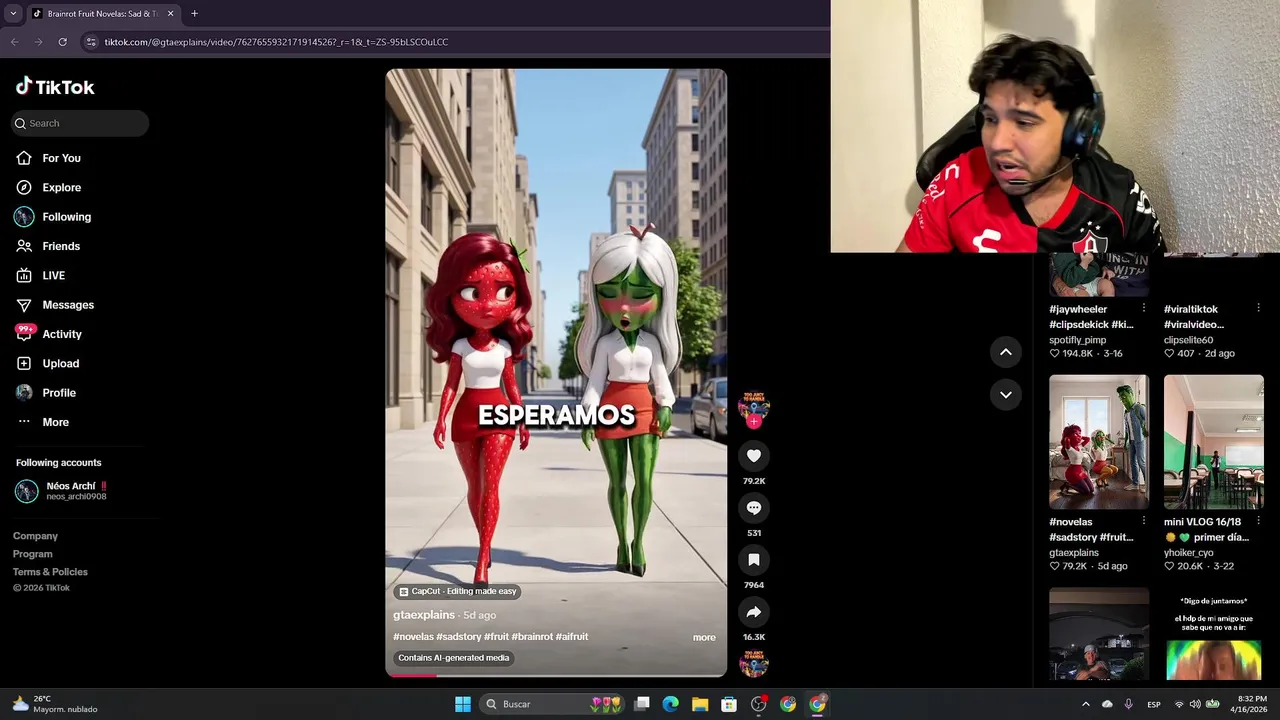
Task: Open Task View on taskbar
Action: click(x=642, y=704)
